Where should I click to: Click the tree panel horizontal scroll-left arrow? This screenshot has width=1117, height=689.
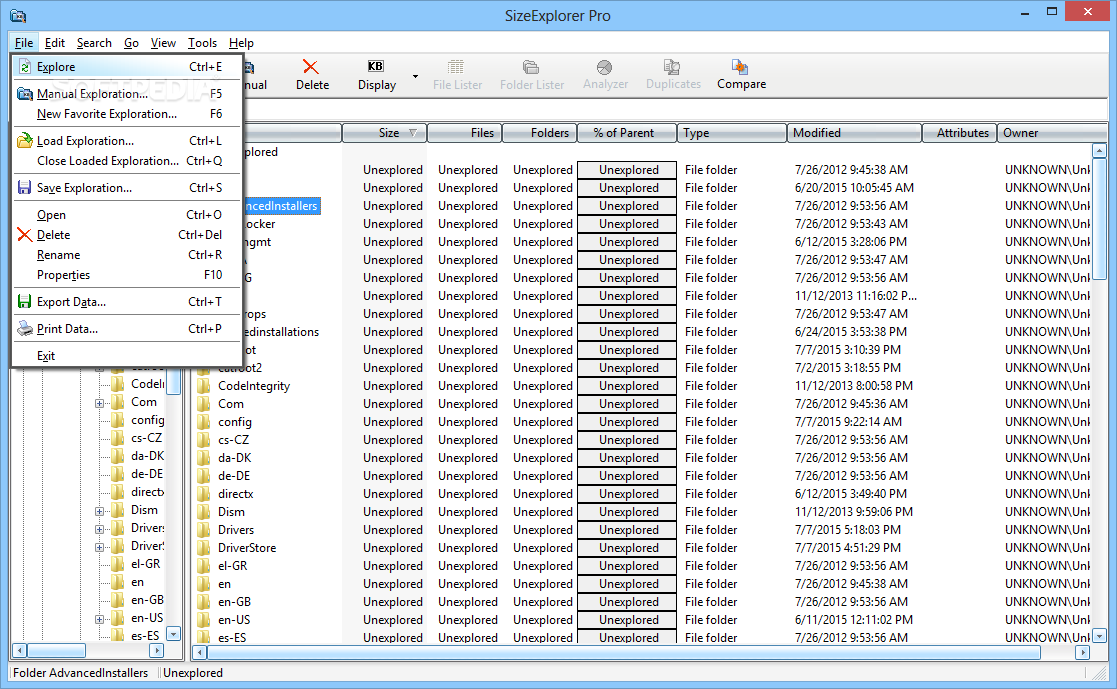coord(20,651)
